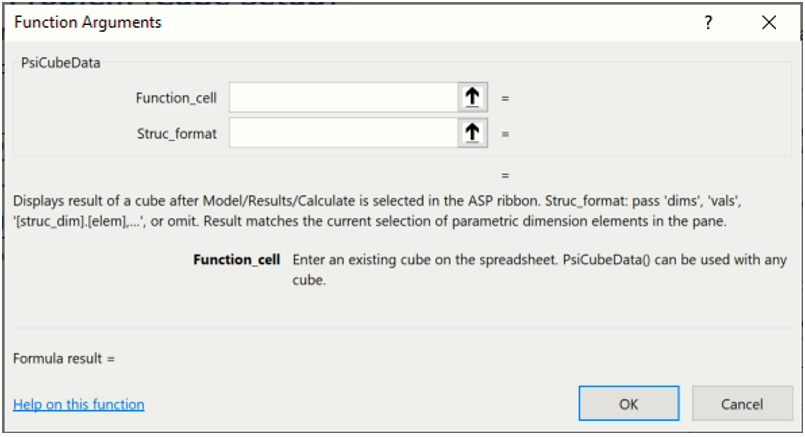Click the Function_cell label beside the first field
Image resolution: width=805 pixels, height=437 pixels.
pos(176,98)
